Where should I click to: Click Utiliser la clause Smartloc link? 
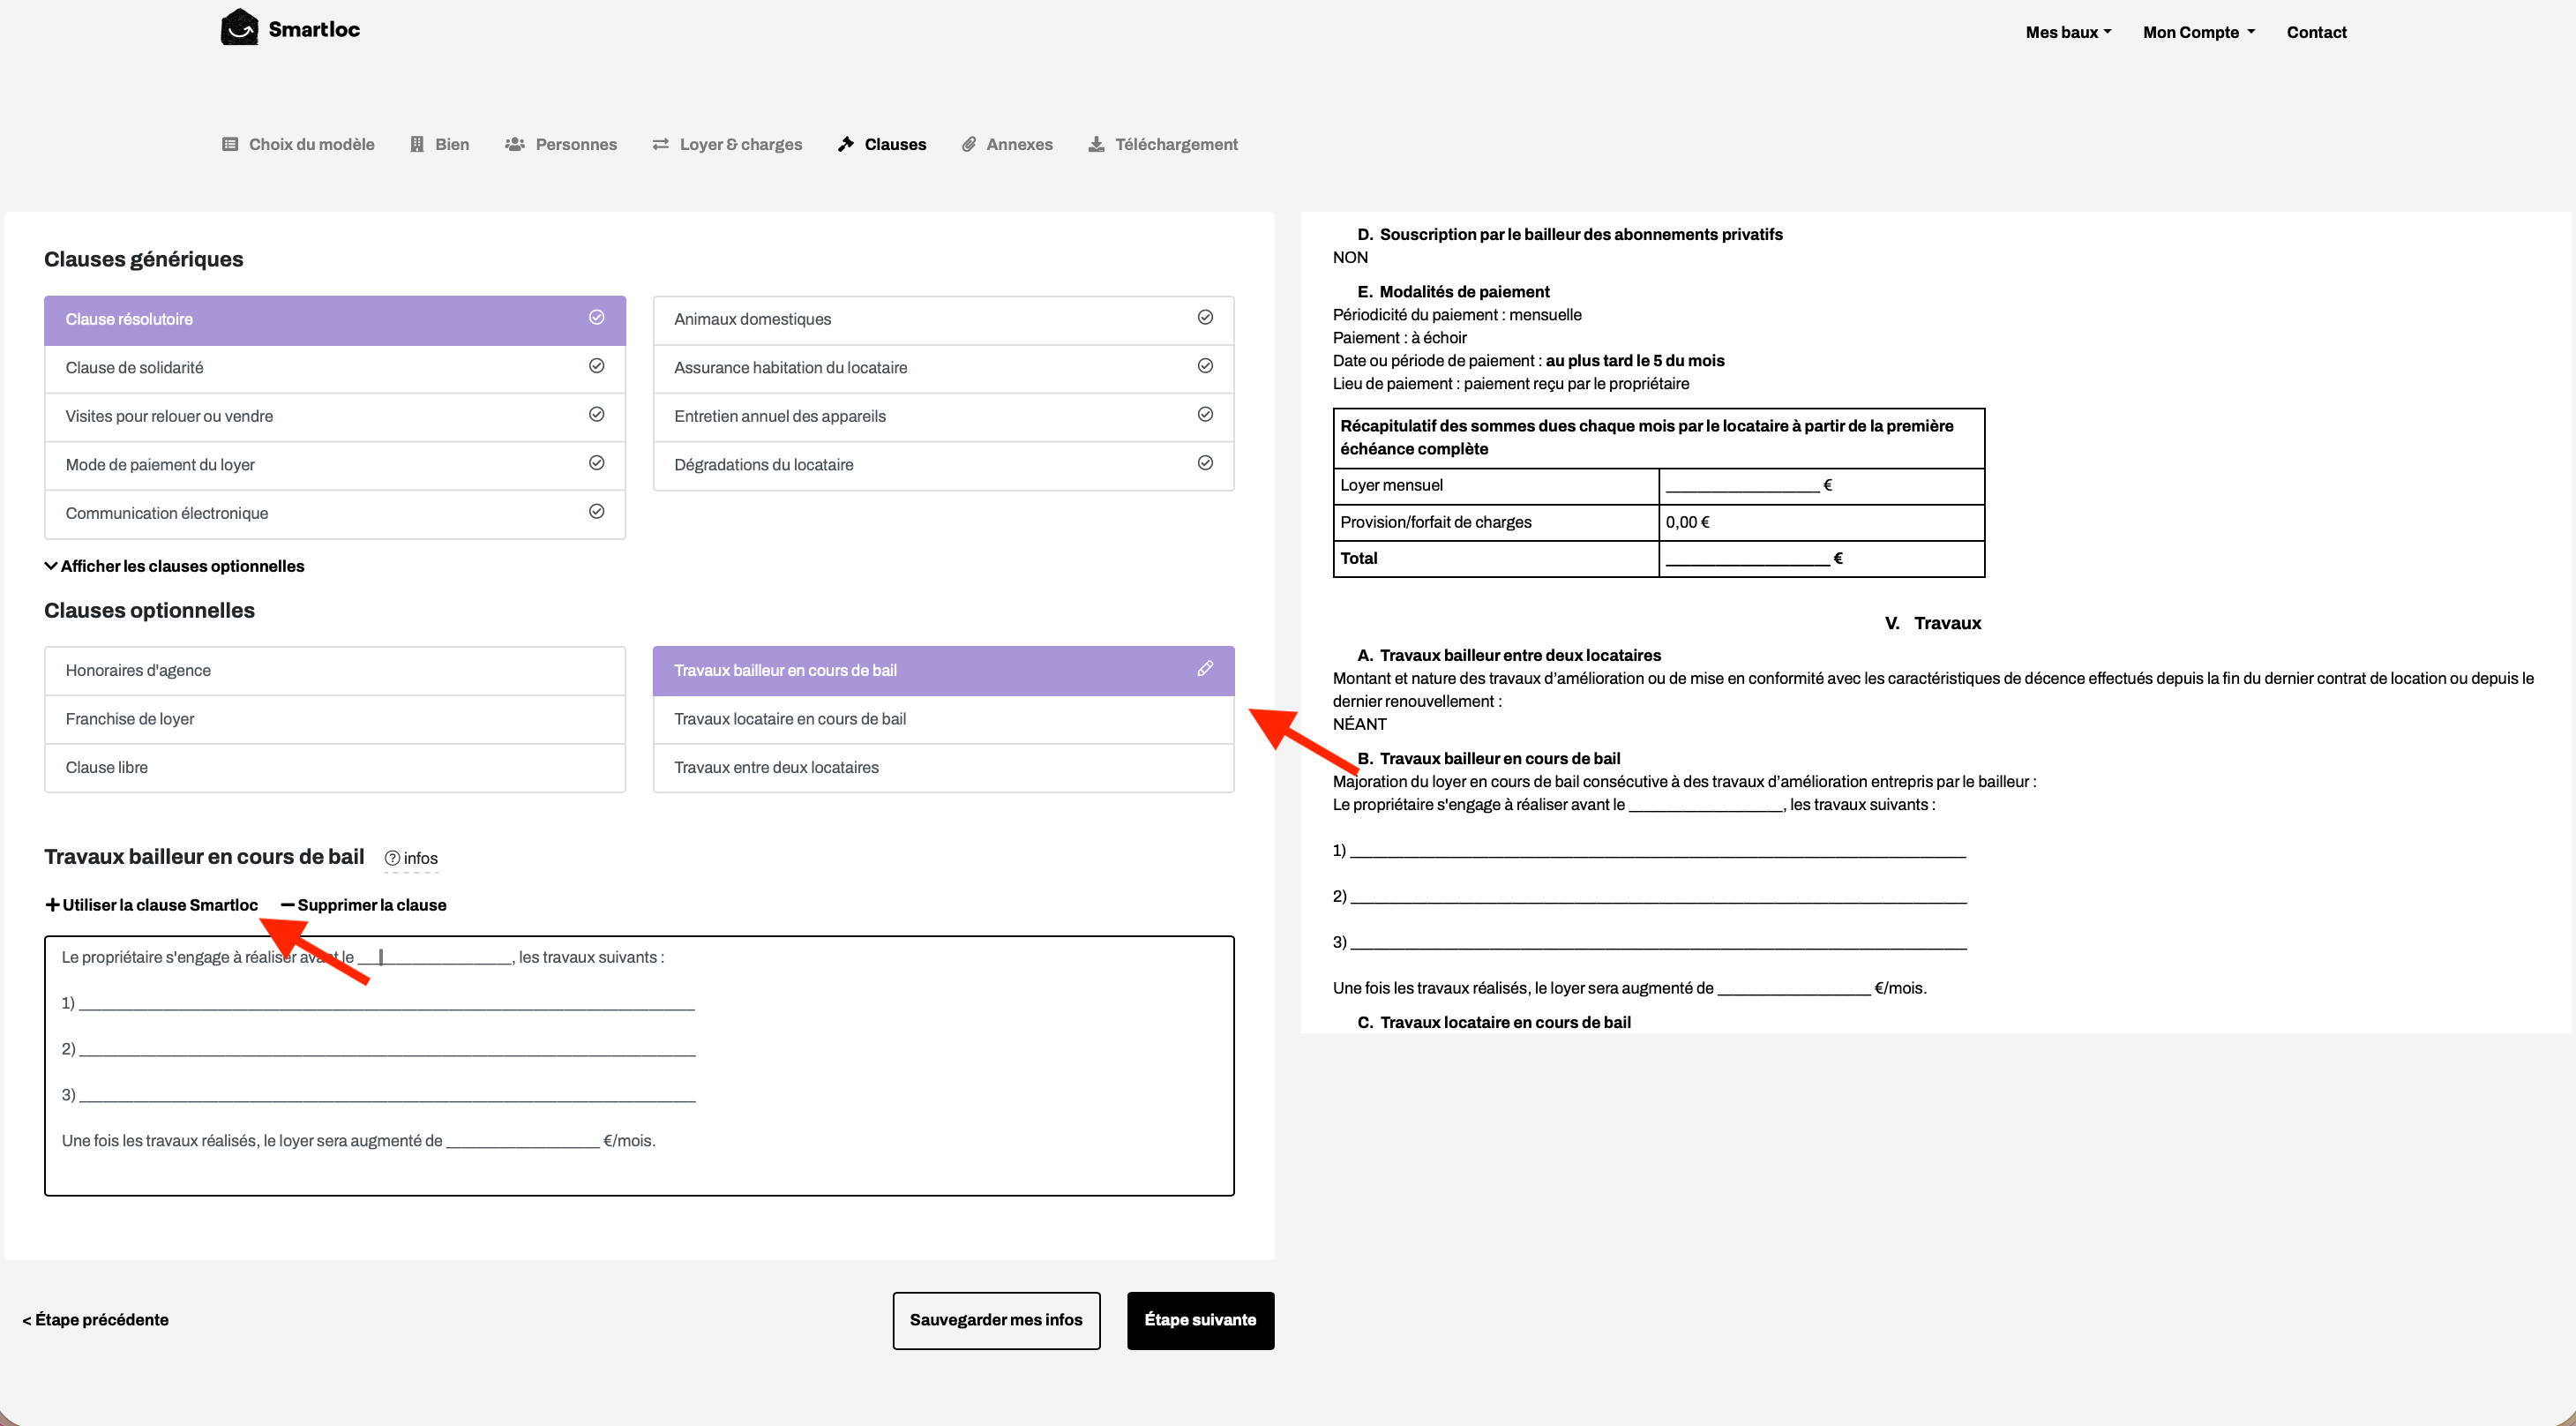click(152, 905)
